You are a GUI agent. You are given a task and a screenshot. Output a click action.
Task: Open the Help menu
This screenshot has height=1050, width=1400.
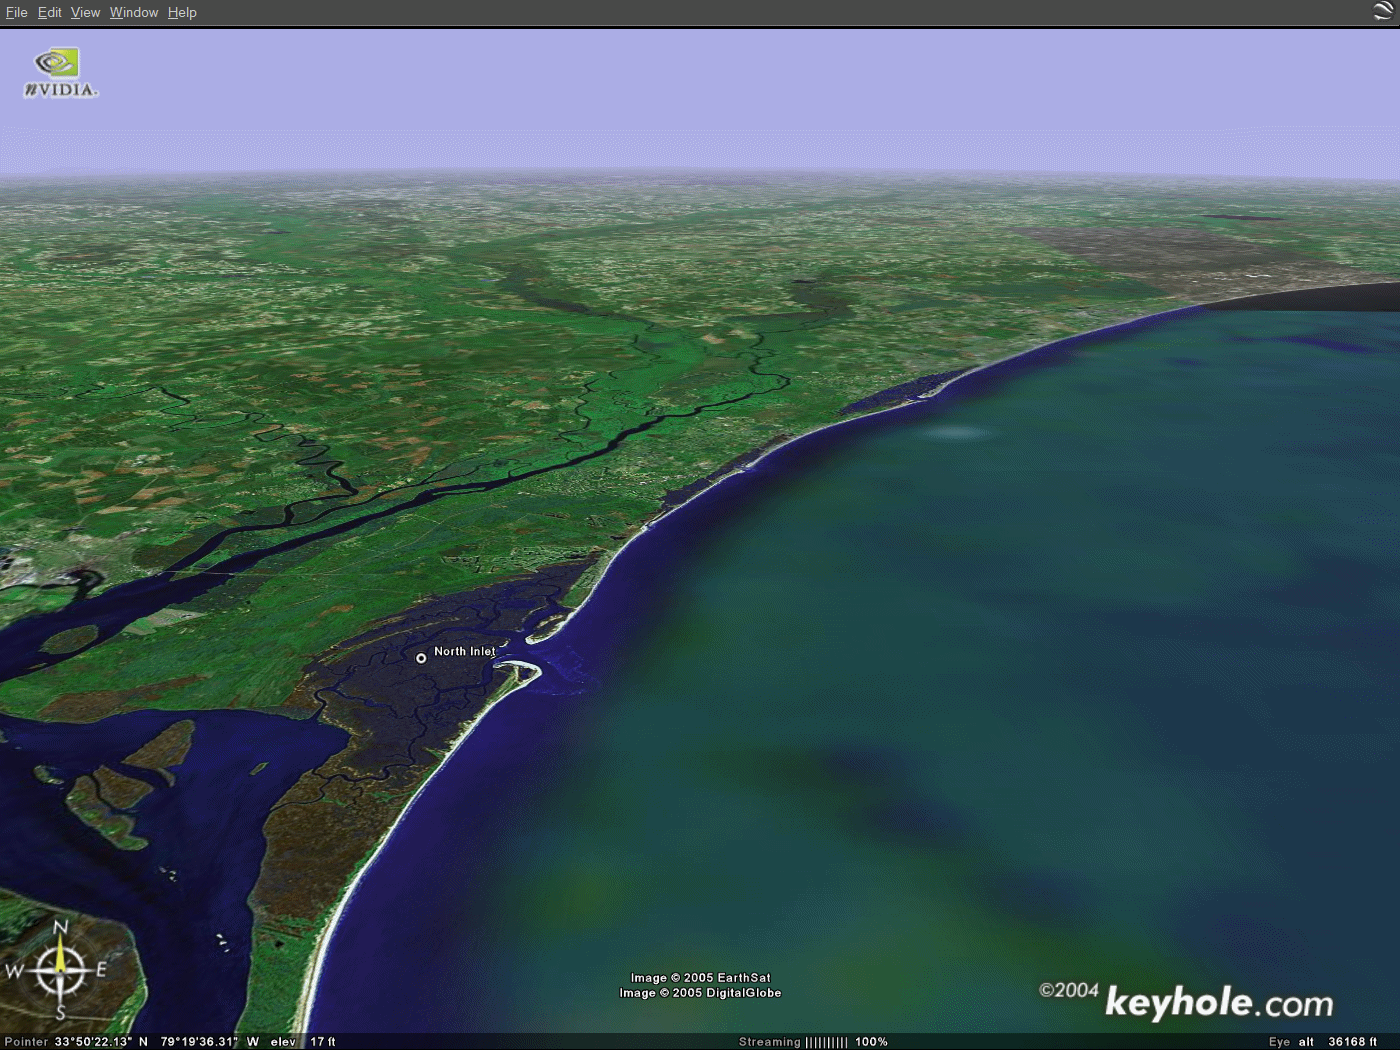tap(182, 12)
